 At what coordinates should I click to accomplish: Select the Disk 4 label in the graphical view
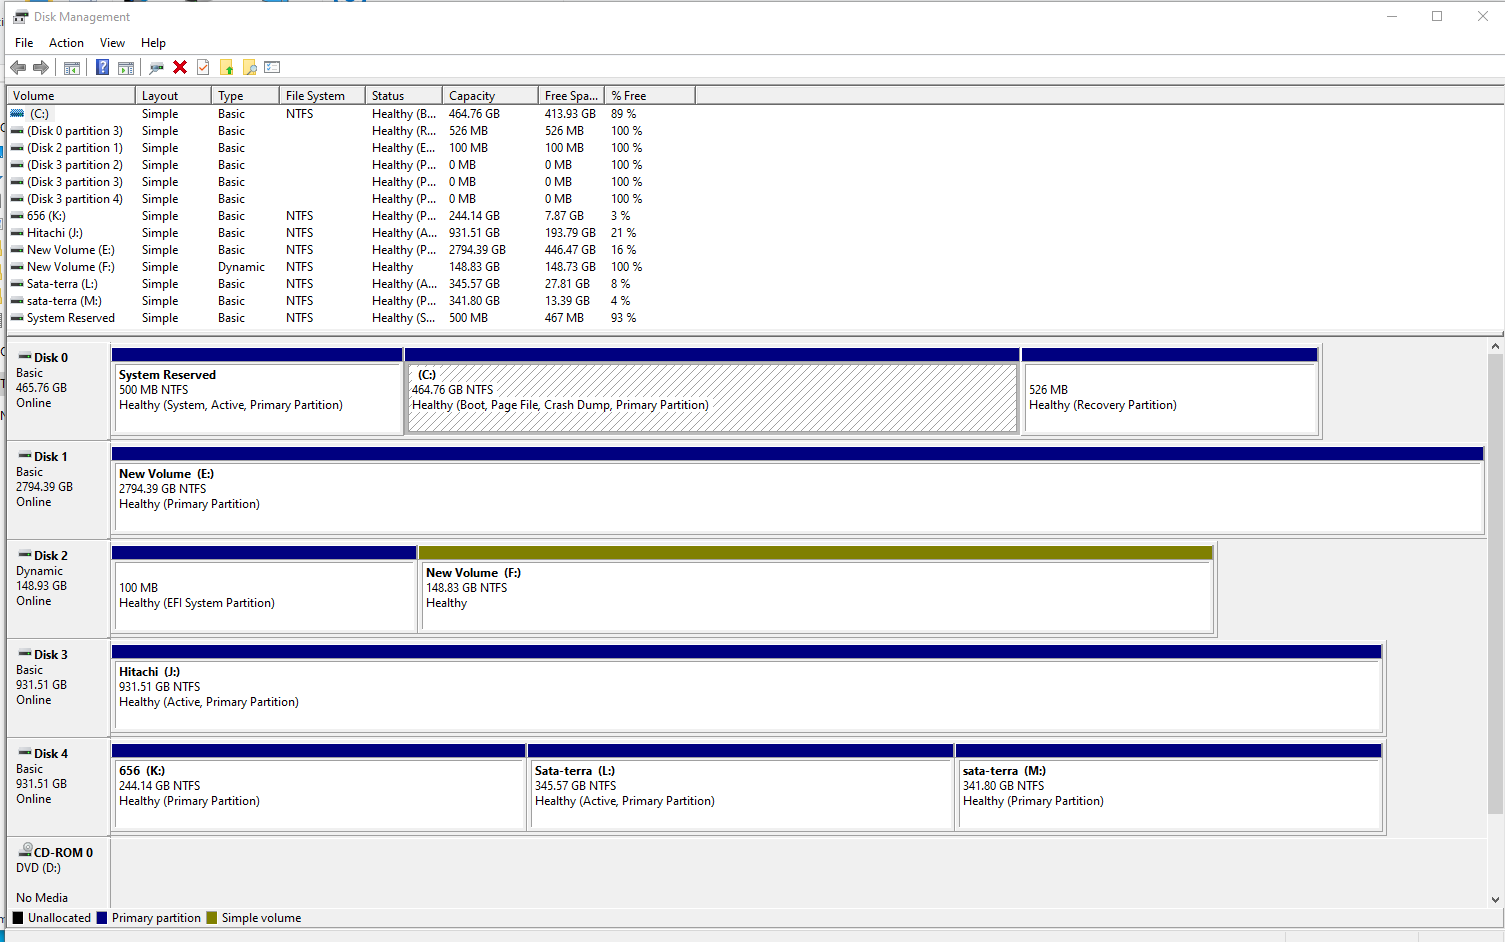pos(58,787)
